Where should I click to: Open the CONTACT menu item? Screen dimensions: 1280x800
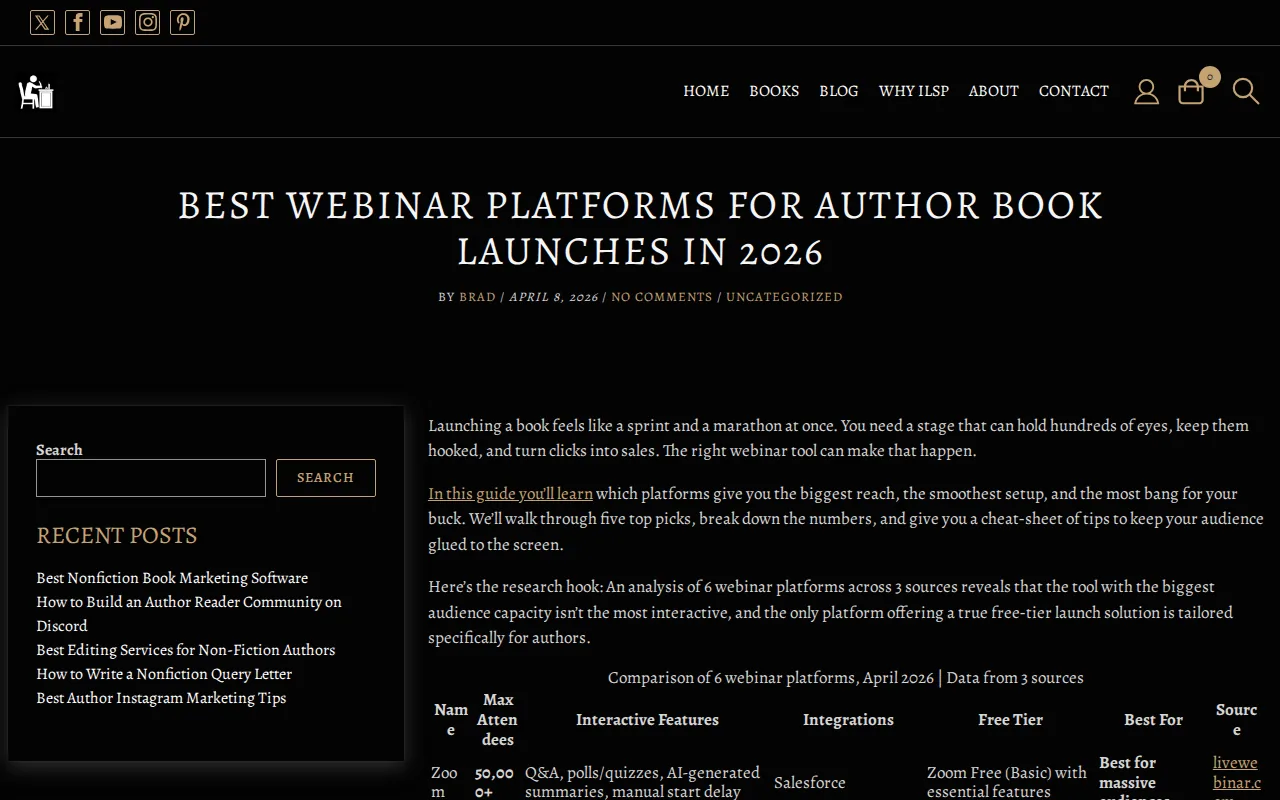coord(1074,91)
